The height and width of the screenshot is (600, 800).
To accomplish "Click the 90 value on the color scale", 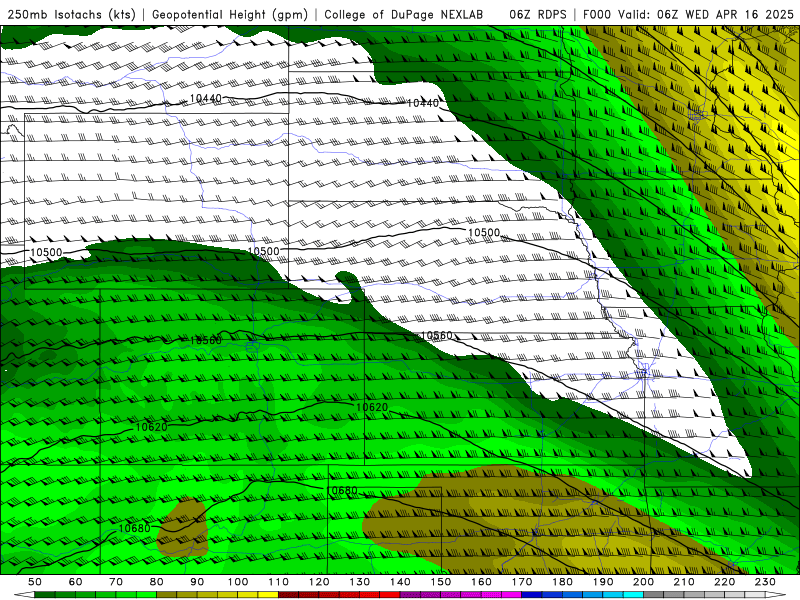I will click(197, 582).
